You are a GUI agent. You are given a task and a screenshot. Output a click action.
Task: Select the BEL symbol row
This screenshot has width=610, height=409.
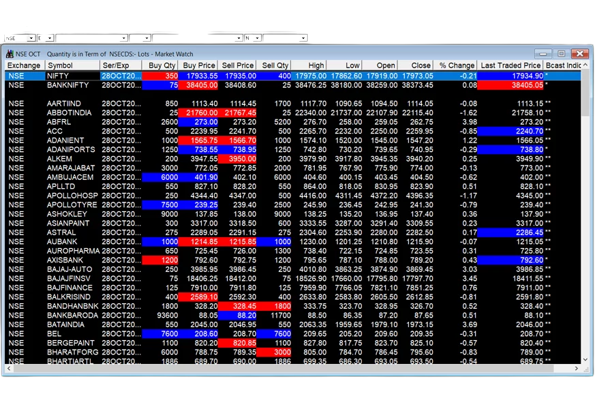pos(293,334)
